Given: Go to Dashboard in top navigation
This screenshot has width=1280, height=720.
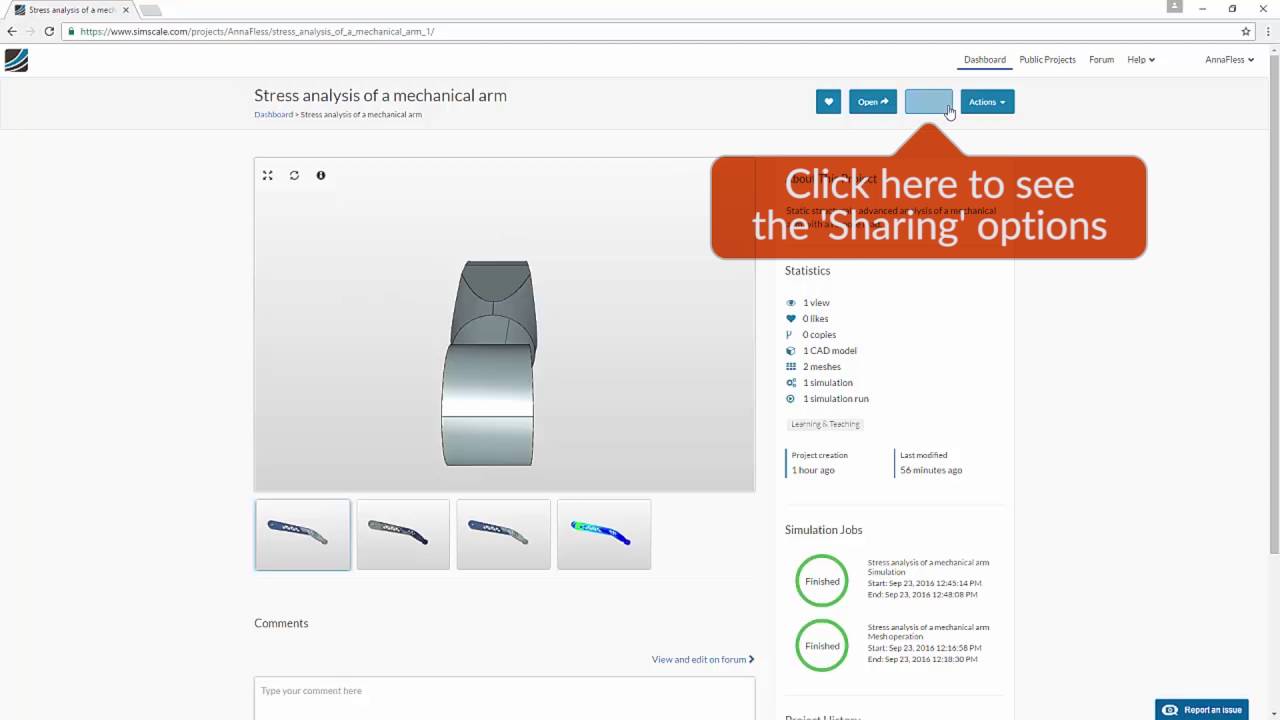Looking at the screenshot, I should tap(985, 60).
